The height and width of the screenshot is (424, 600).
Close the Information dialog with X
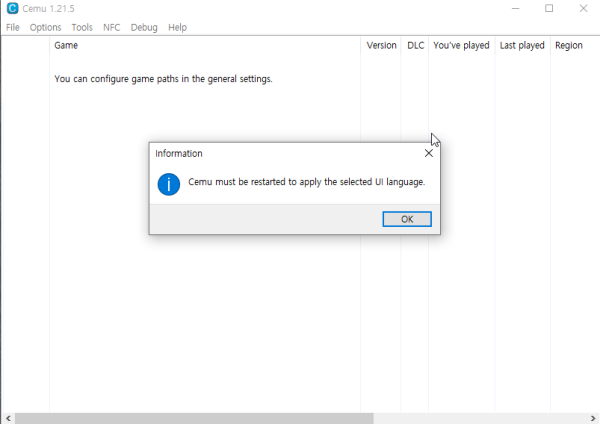pyautogui.click(x=429, y=154)
